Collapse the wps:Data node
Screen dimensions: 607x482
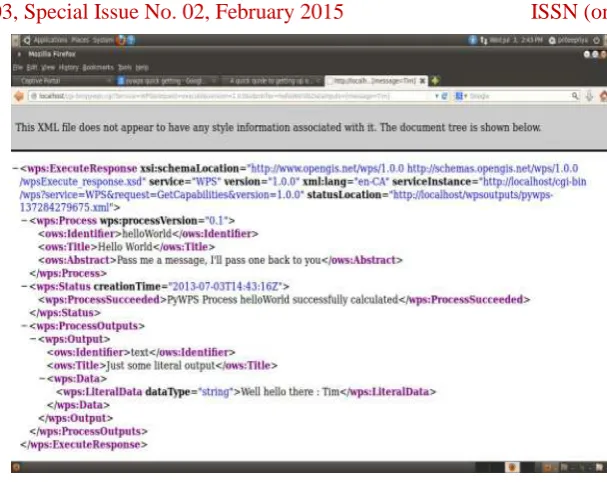pyautogui.click(x=42, y=379)
